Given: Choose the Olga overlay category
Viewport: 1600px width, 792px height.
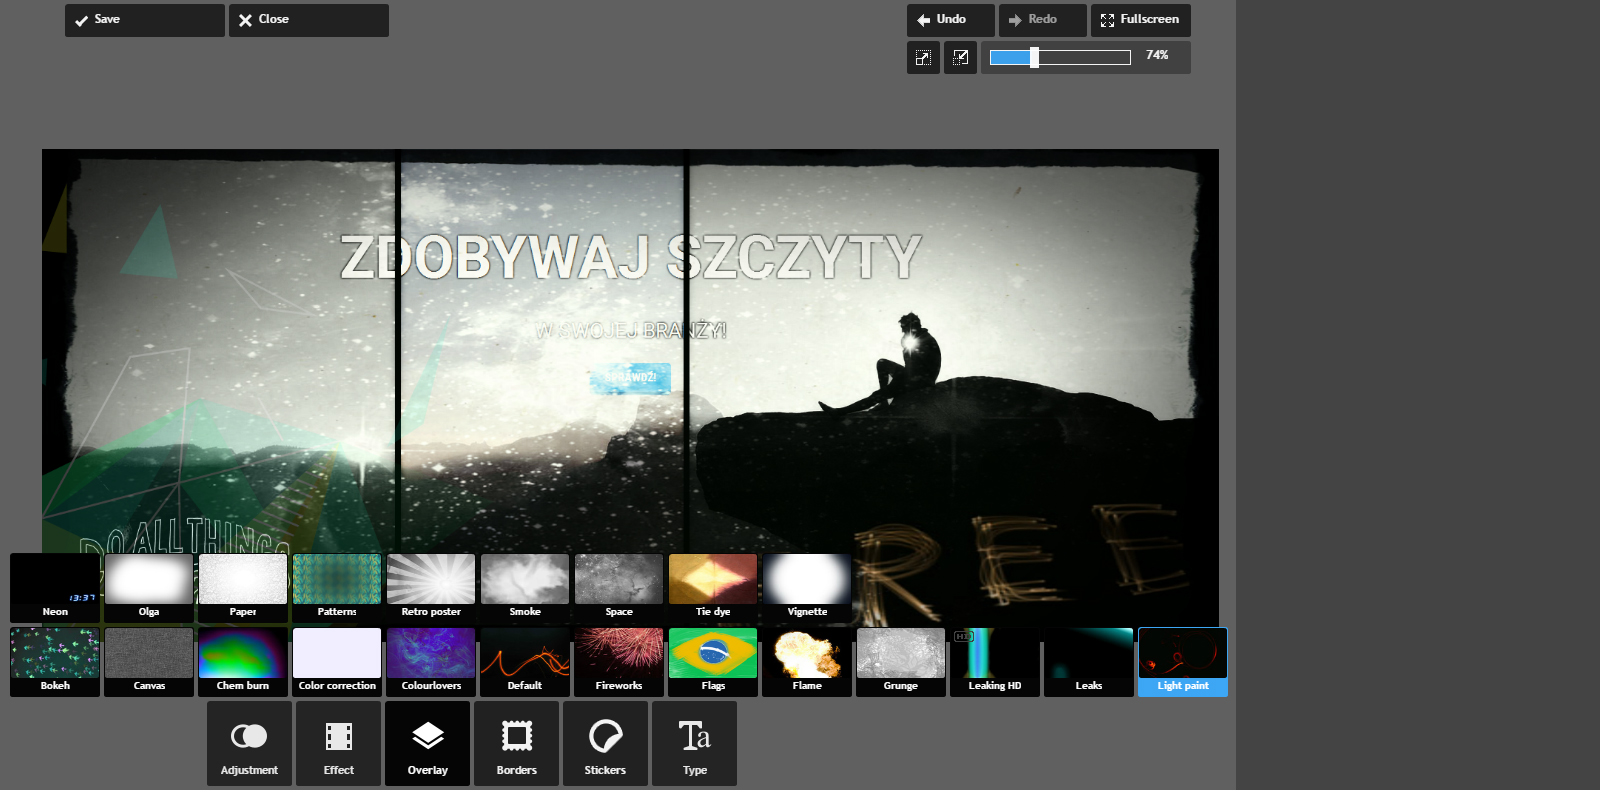Looking at the screenshot, I should click(149, 588).
